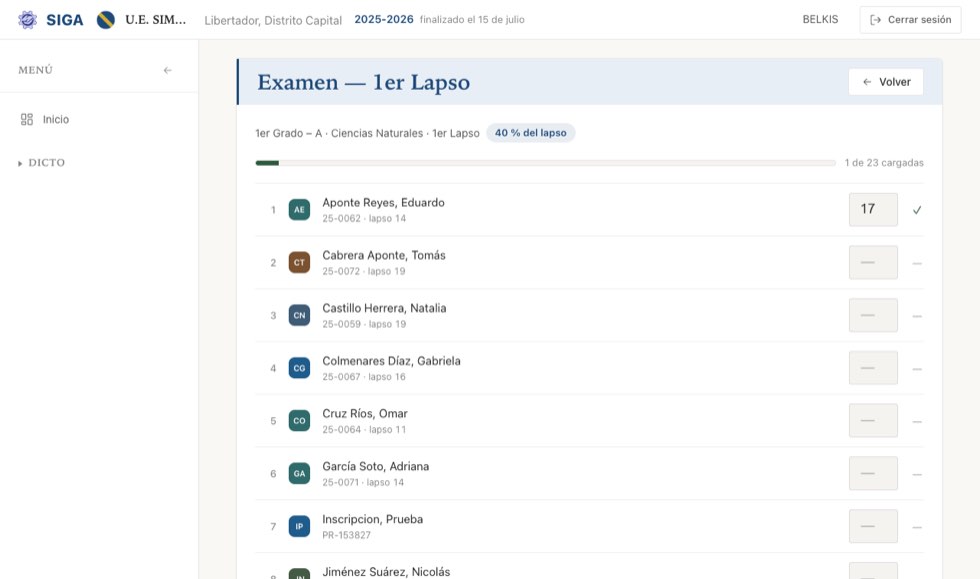This screenshot has height=579, width=980.
Task: Click the CO avatar for Cruz Ríos
Action: (299, 421)
